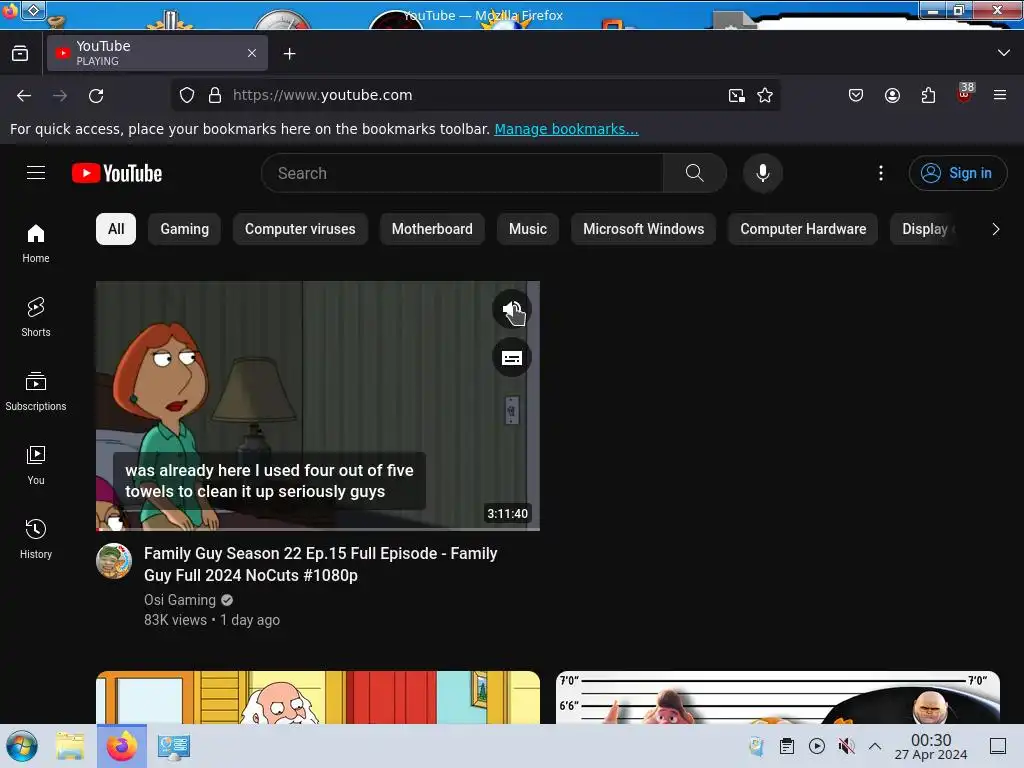
Task: Open Shorts in sidebar
Action: (36, 317)
